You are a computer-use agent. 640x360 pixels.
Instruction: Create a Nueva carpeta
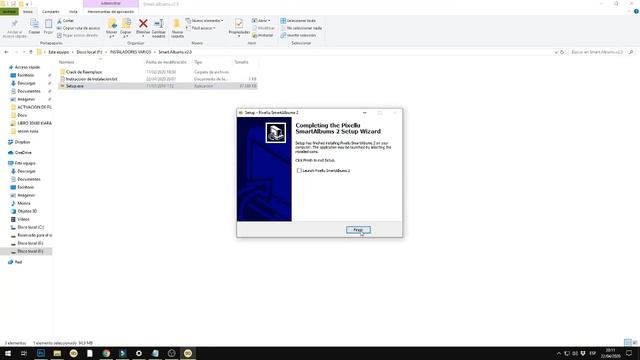(x=177, y=29)
